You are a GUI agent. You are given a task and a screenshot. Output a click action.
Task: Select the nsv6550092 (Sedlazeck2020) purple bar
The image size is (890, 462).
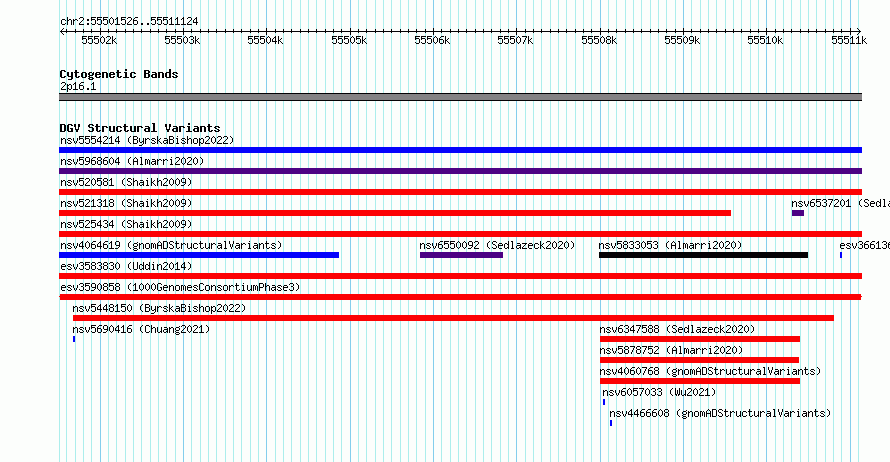click(x=461, y=255)
